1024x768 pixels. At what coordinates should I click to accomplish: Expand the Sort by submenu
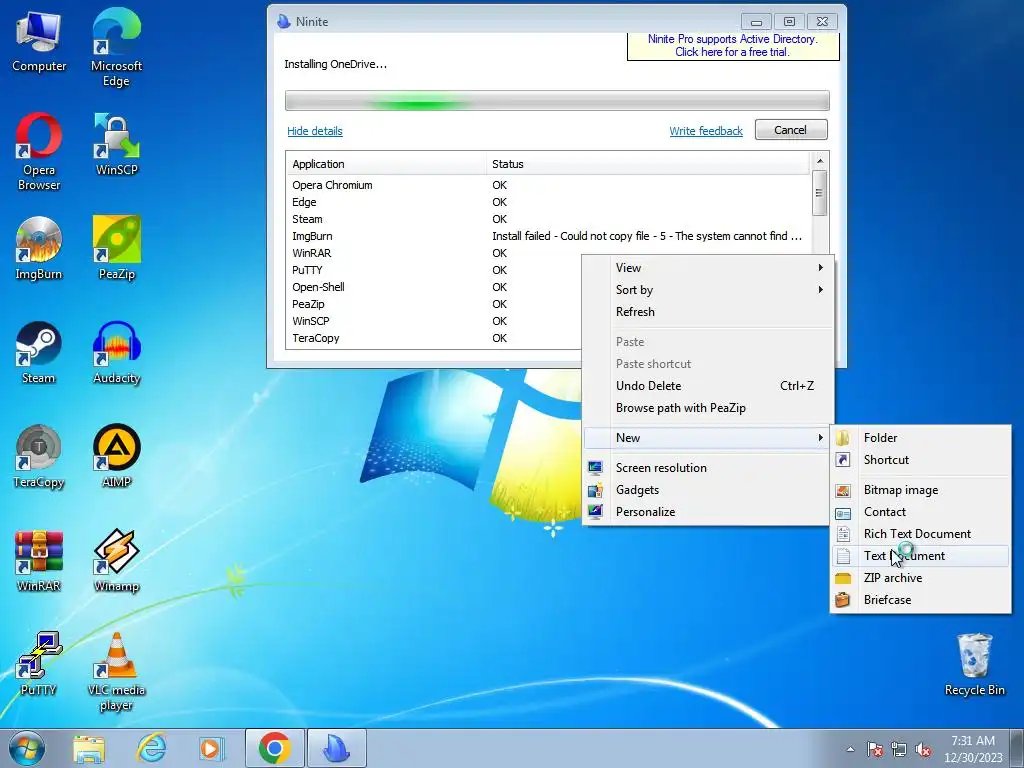tap(708, 290)
